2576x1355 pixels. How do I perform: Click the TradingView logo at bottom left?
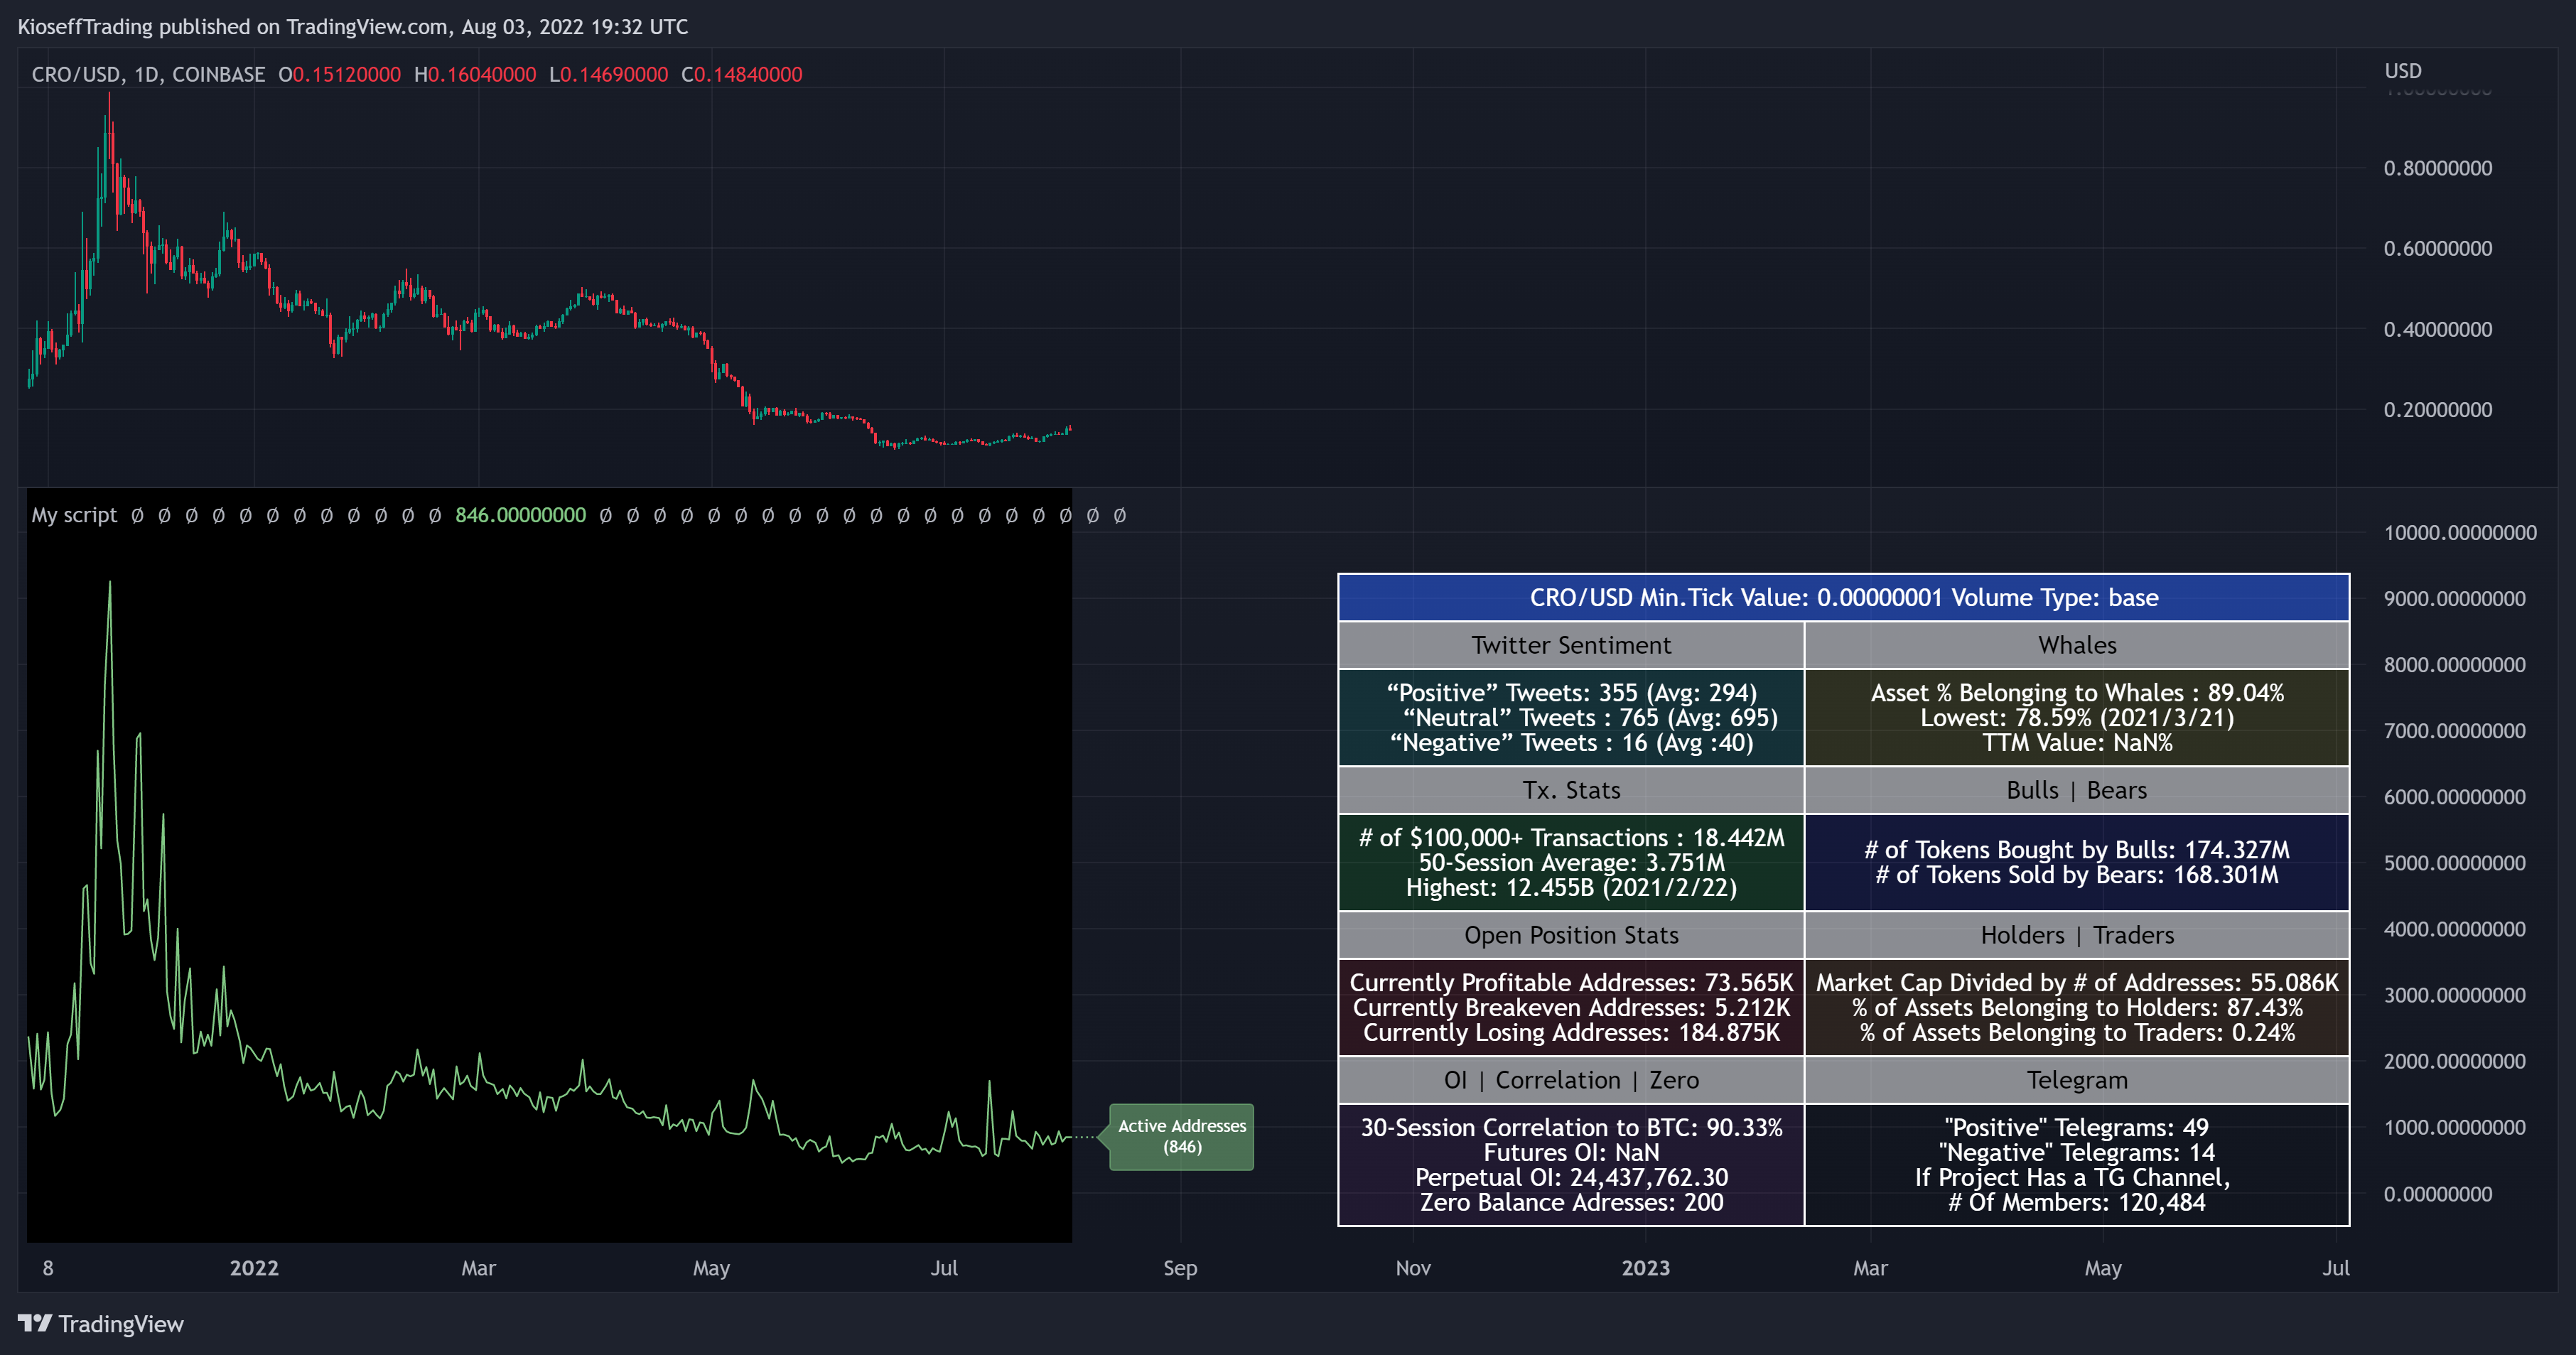pyautogui.click(x=101, y=1323)
